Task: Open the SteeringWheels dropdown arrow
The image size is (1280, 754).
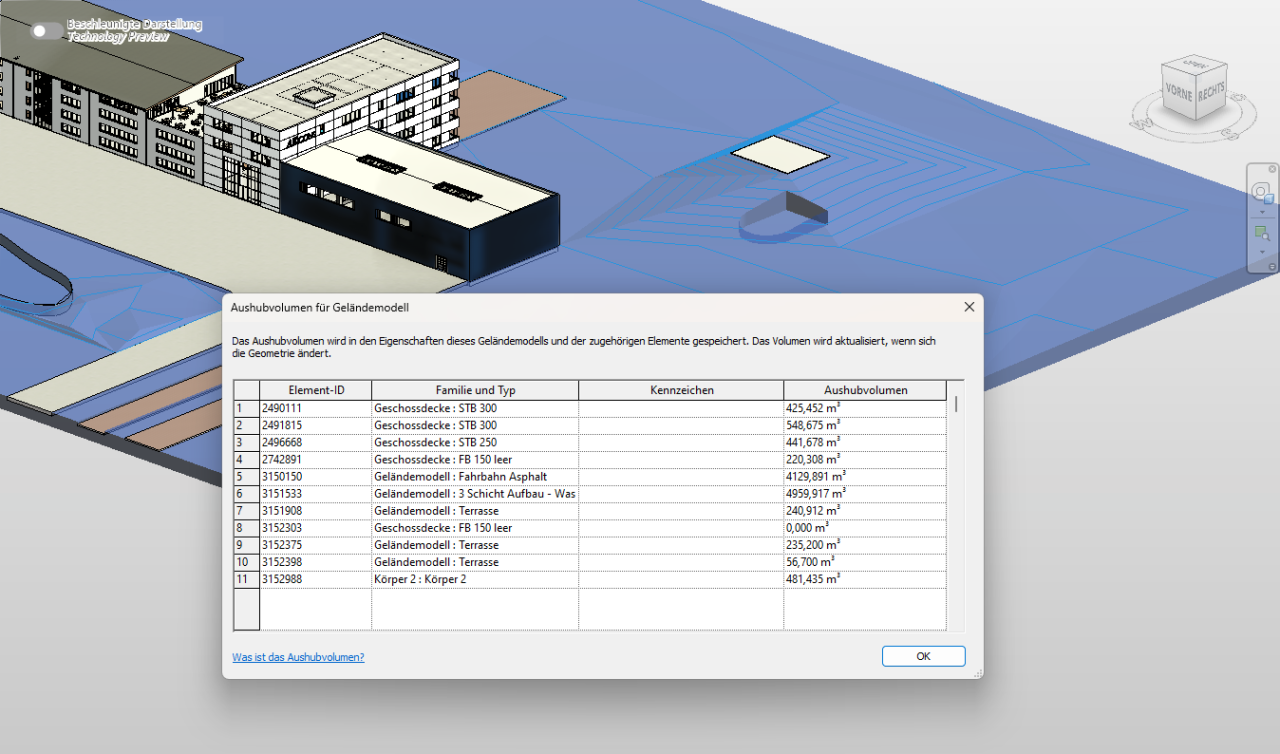Action: point(1262,212)
